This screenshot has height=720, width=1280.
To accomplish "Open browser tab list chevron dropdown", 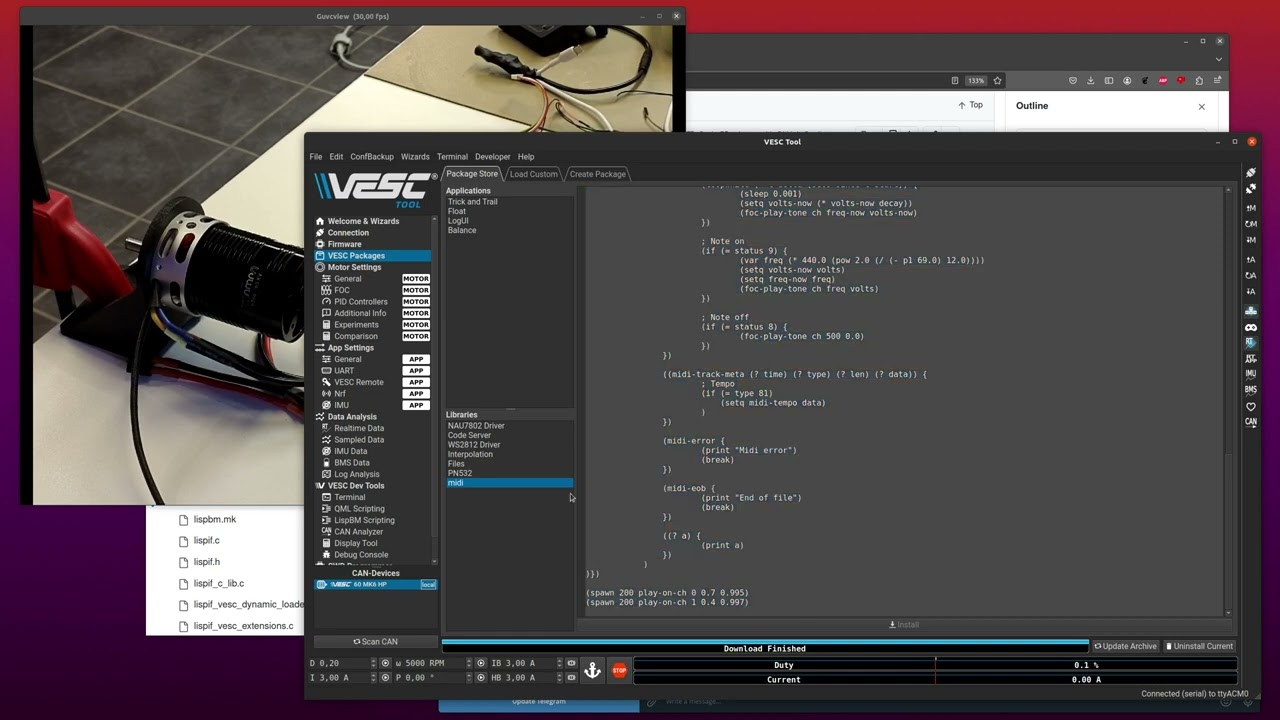I will coord(1219,59).
